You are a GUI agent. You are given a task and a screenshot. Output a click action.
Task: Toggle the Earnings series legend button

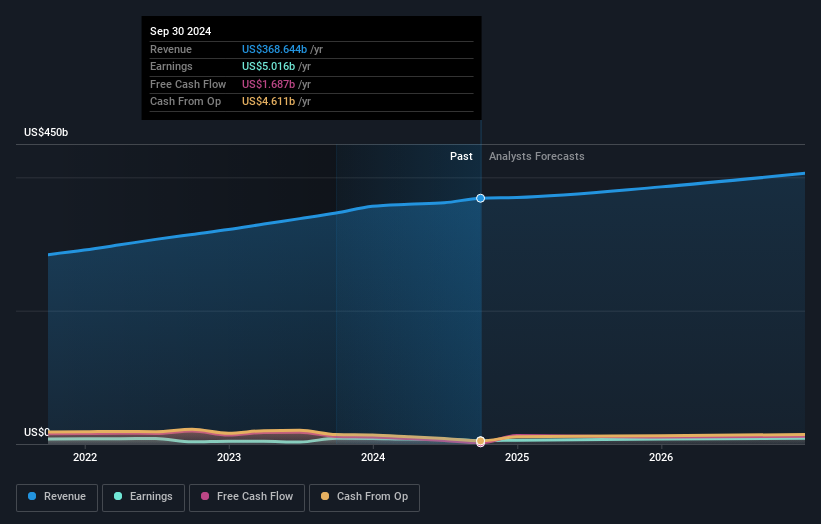[143, 497]
